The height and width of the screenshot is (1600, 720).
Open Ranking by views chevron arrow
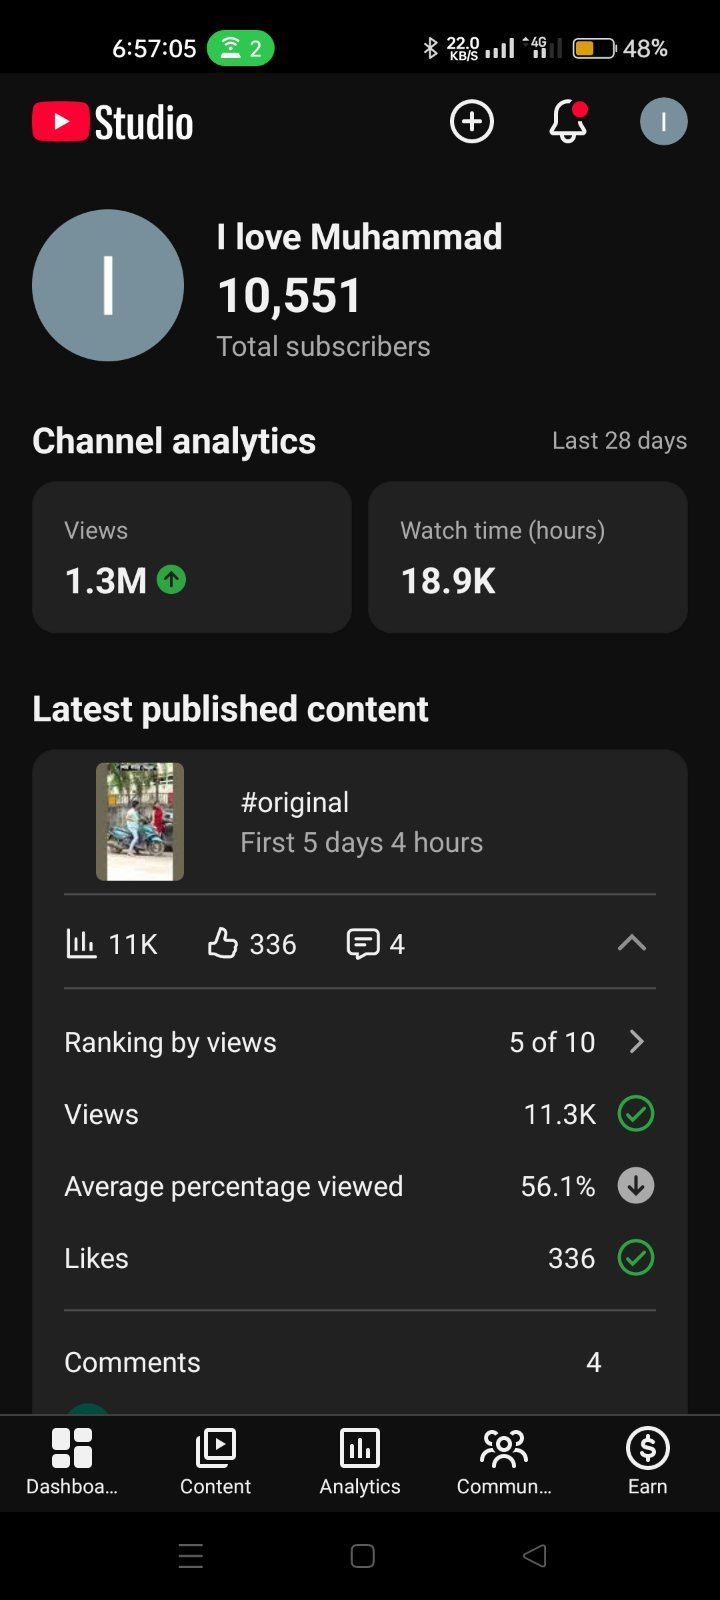[x=637, y=1042]
